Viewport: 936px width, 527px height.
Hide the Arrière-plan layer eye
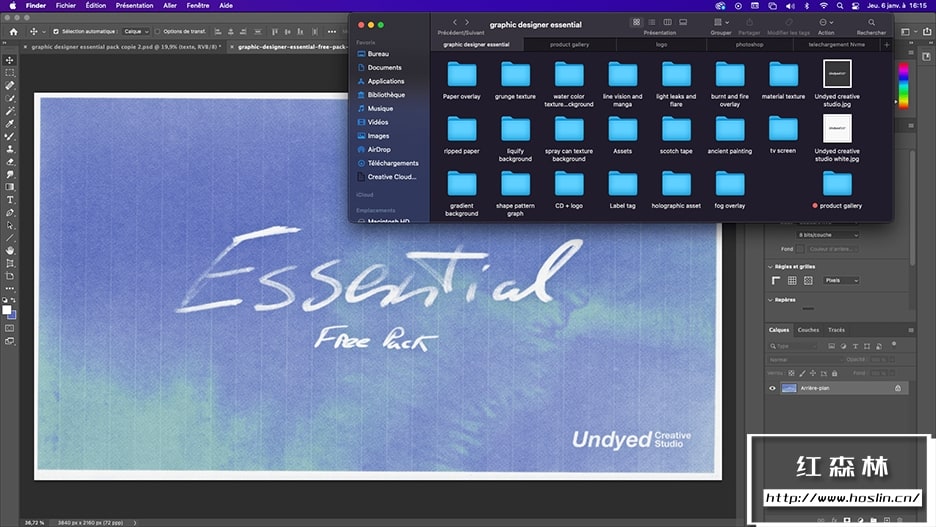[772, 388]
